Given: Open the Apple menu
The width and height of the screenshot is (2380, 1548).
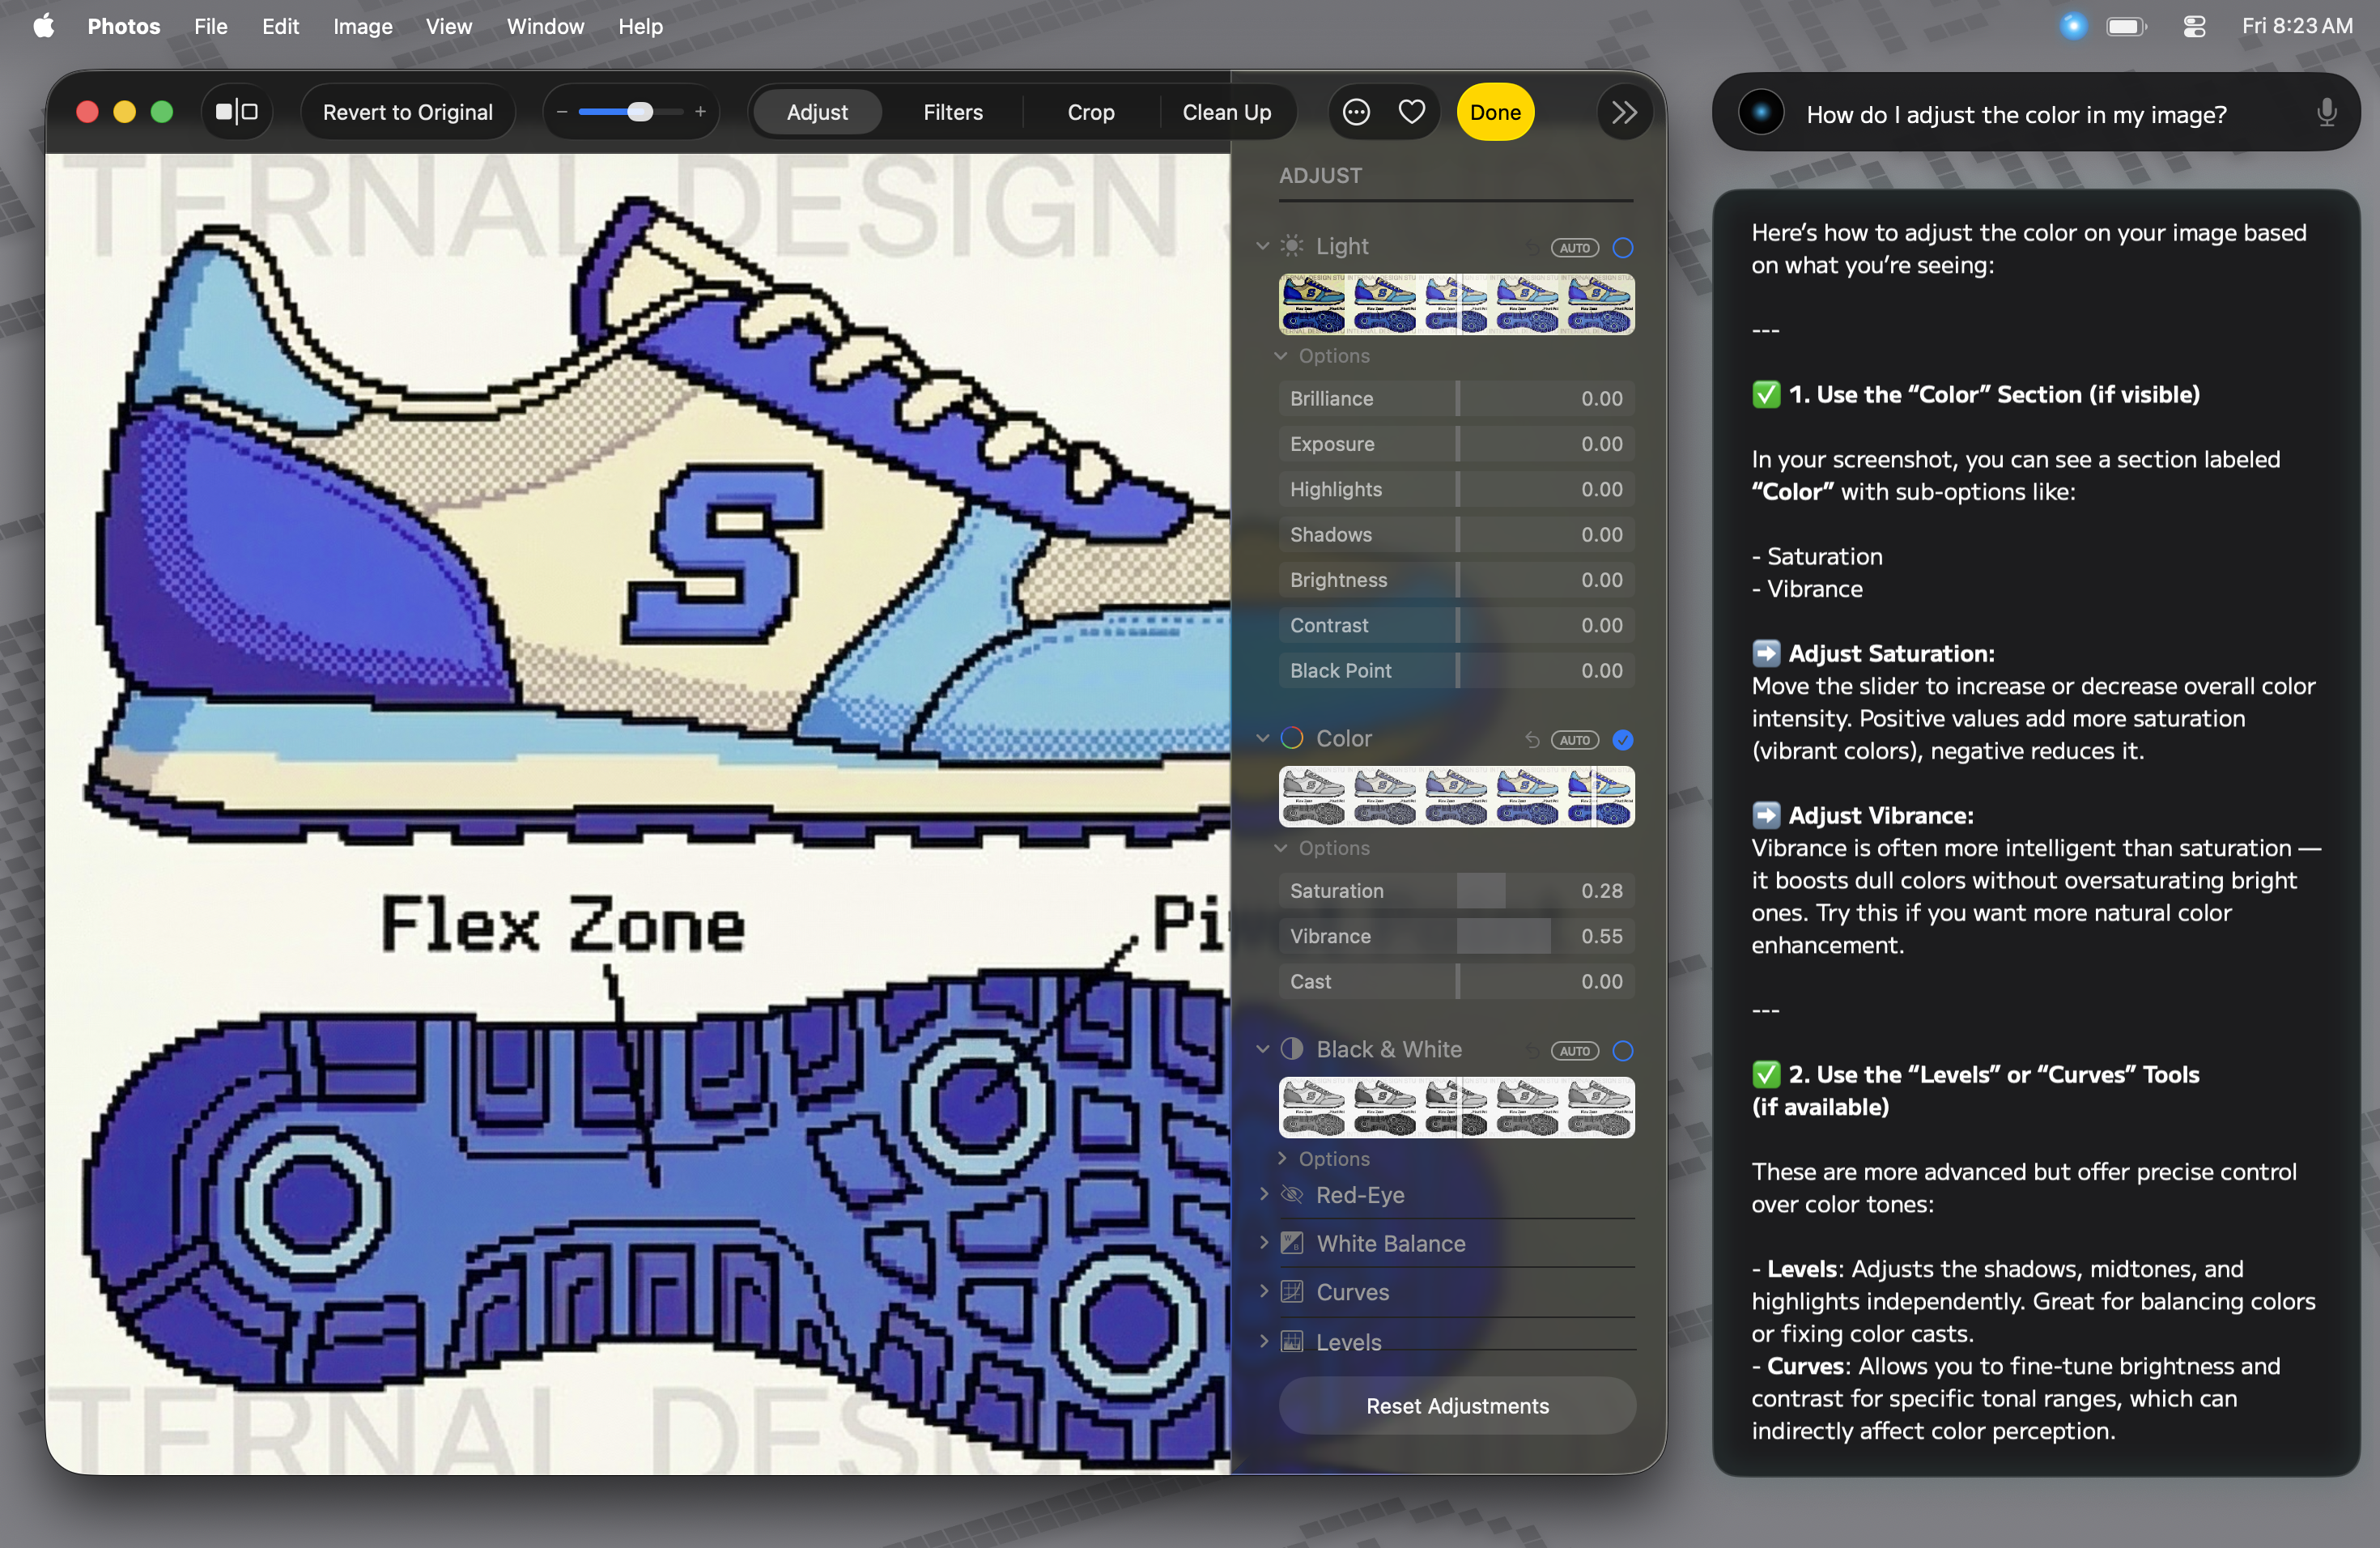Looking at the screenshot, I should [x=43, y=26].
